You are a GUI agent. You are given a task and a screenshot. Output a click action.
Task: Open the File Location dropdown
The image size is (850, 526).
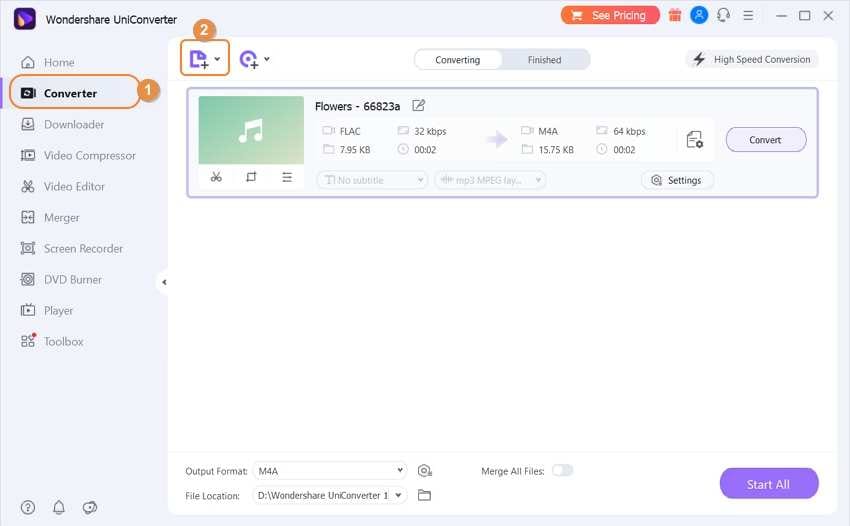tap(330, 495)
